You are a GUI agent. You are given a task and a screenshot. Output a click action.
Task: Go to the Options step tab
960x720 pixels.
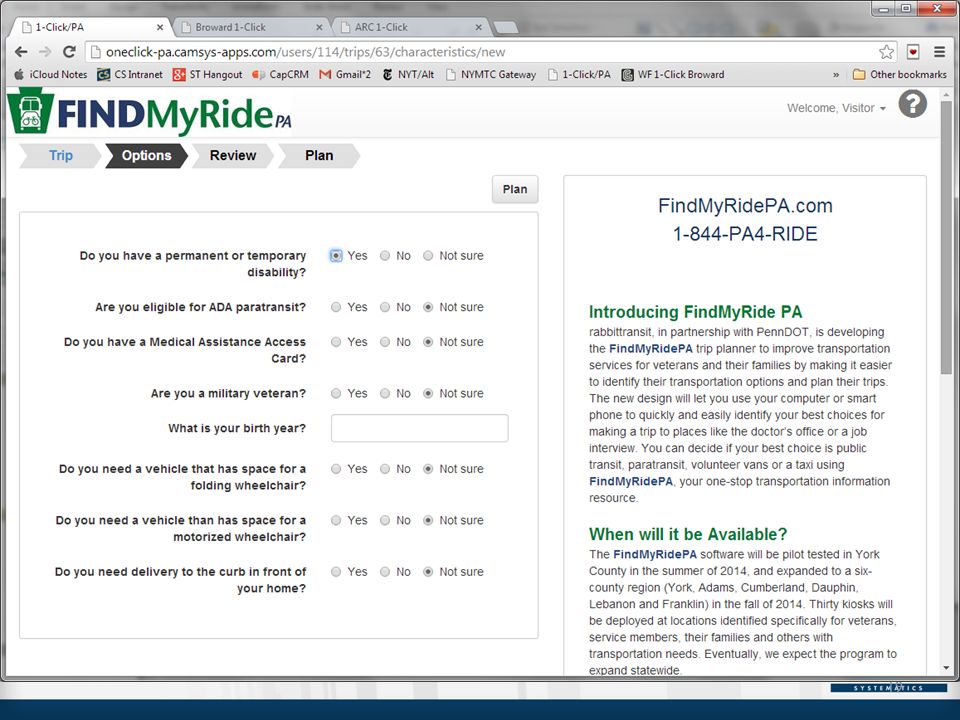(146, 156)
